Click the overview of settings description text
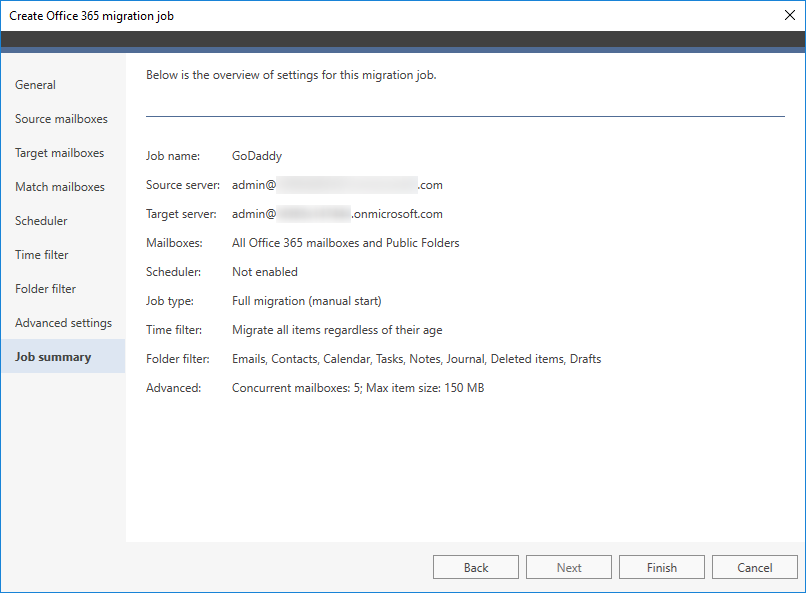 pos(291,75)
